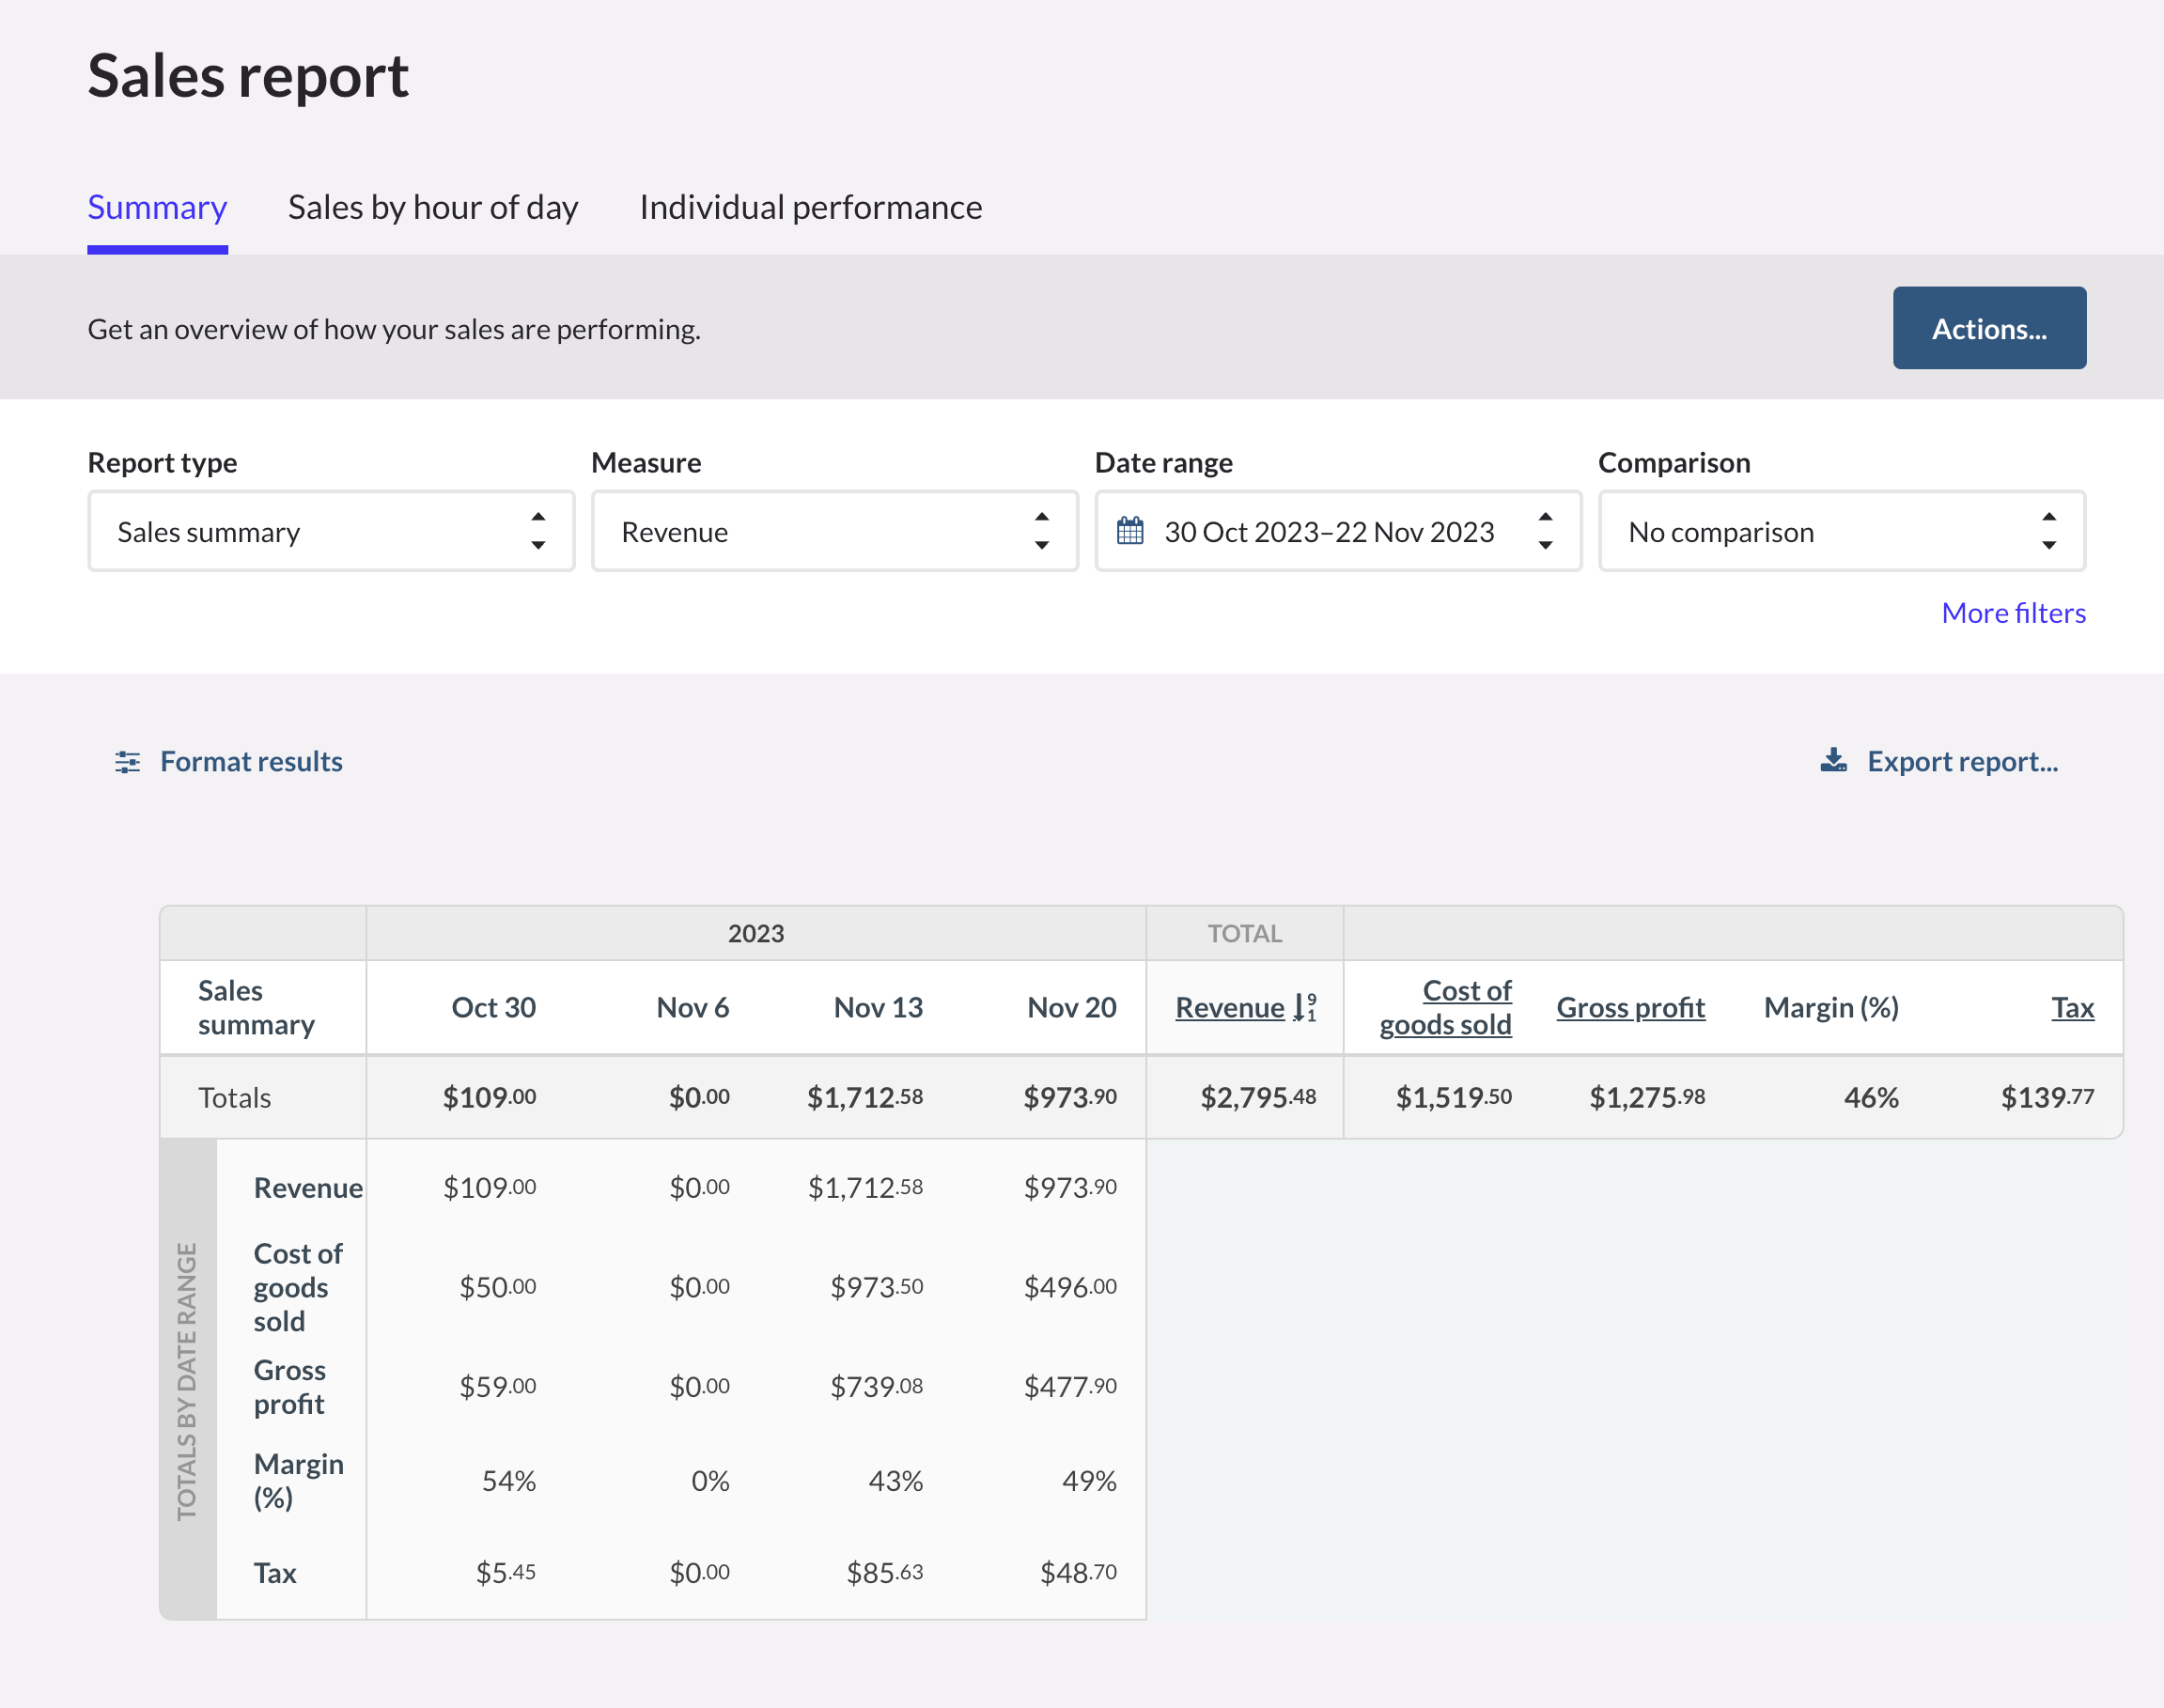2164x1708 pixels.
Task: Click the Comparison selector arrows icon
Action: 2048,531
